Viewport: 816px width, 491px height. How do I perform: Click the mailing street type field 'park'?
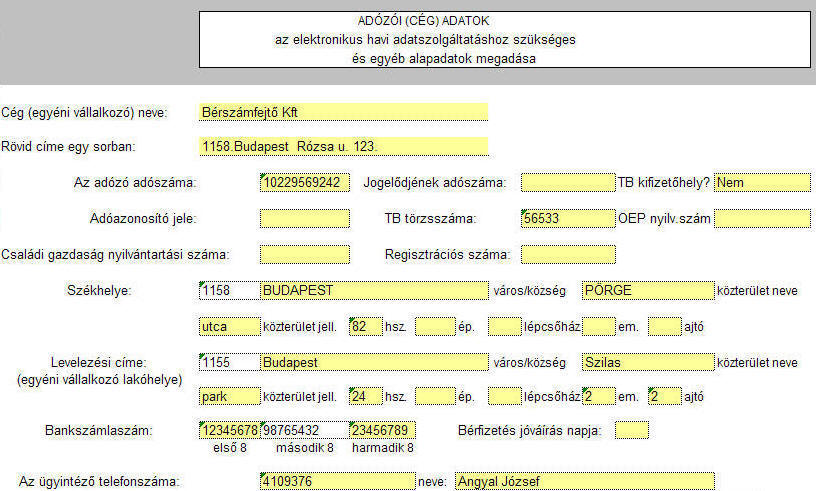click(x=230, y=396)
